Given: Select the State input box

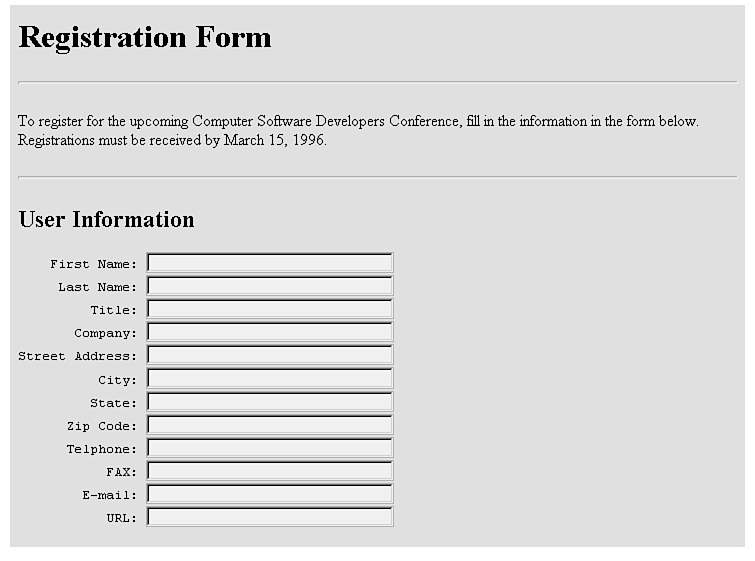Looking at the screenshot, I should pyautogui.click(x=270, y=402).
